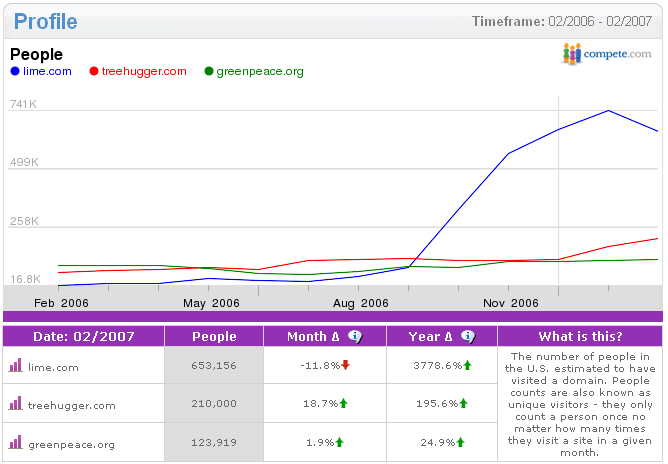The height and width of the screenshot is (464, 668).
Task: Click the compete.com logo
Action: 607,54
